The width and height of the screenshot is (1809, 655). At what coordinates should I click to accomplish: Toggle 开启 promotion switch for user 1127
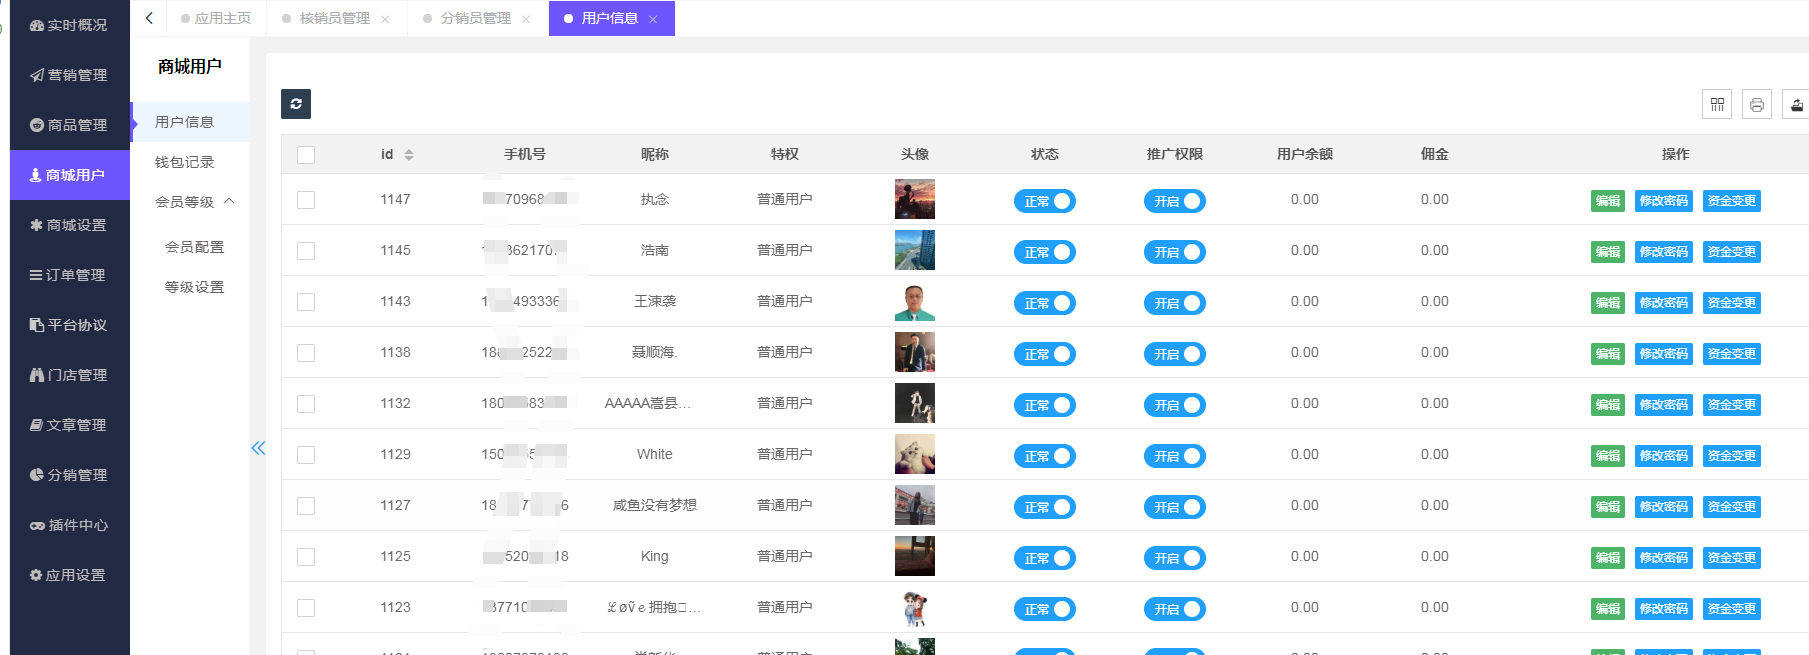click(x=1175, y=507)
